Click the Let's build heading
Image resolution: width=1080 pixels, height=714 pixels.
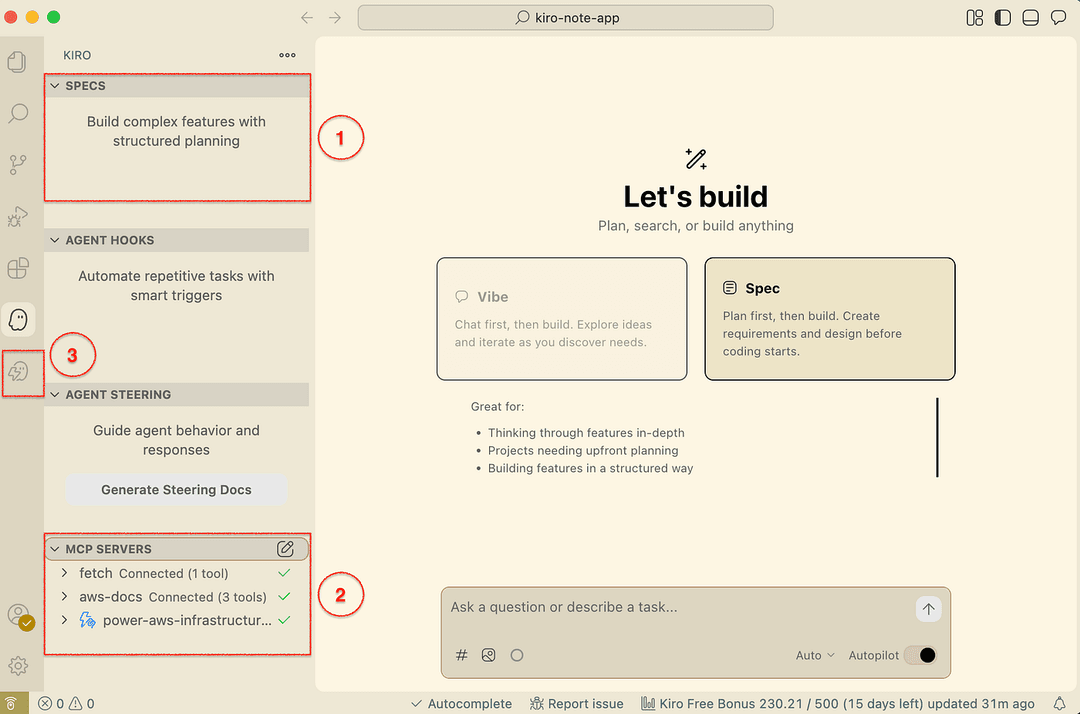[696, 197]
